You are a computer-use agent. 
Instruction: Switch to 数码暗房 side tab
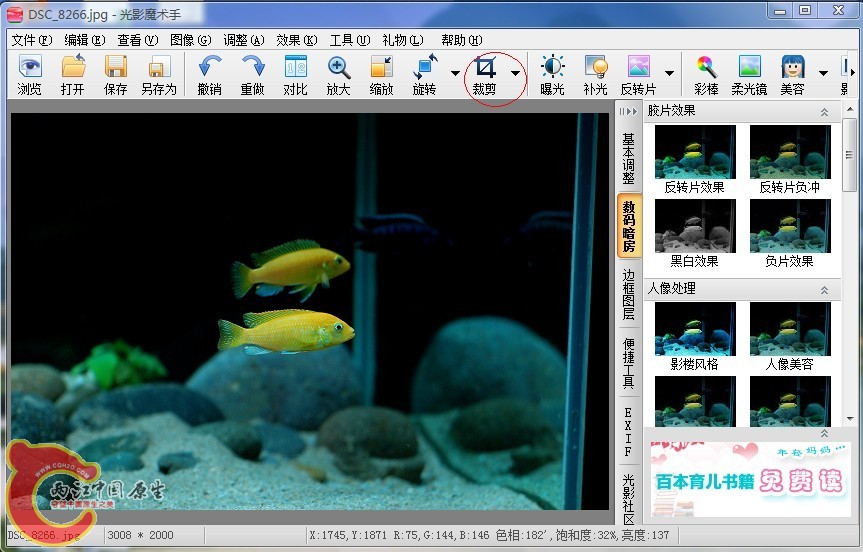(x=629, y=226)
